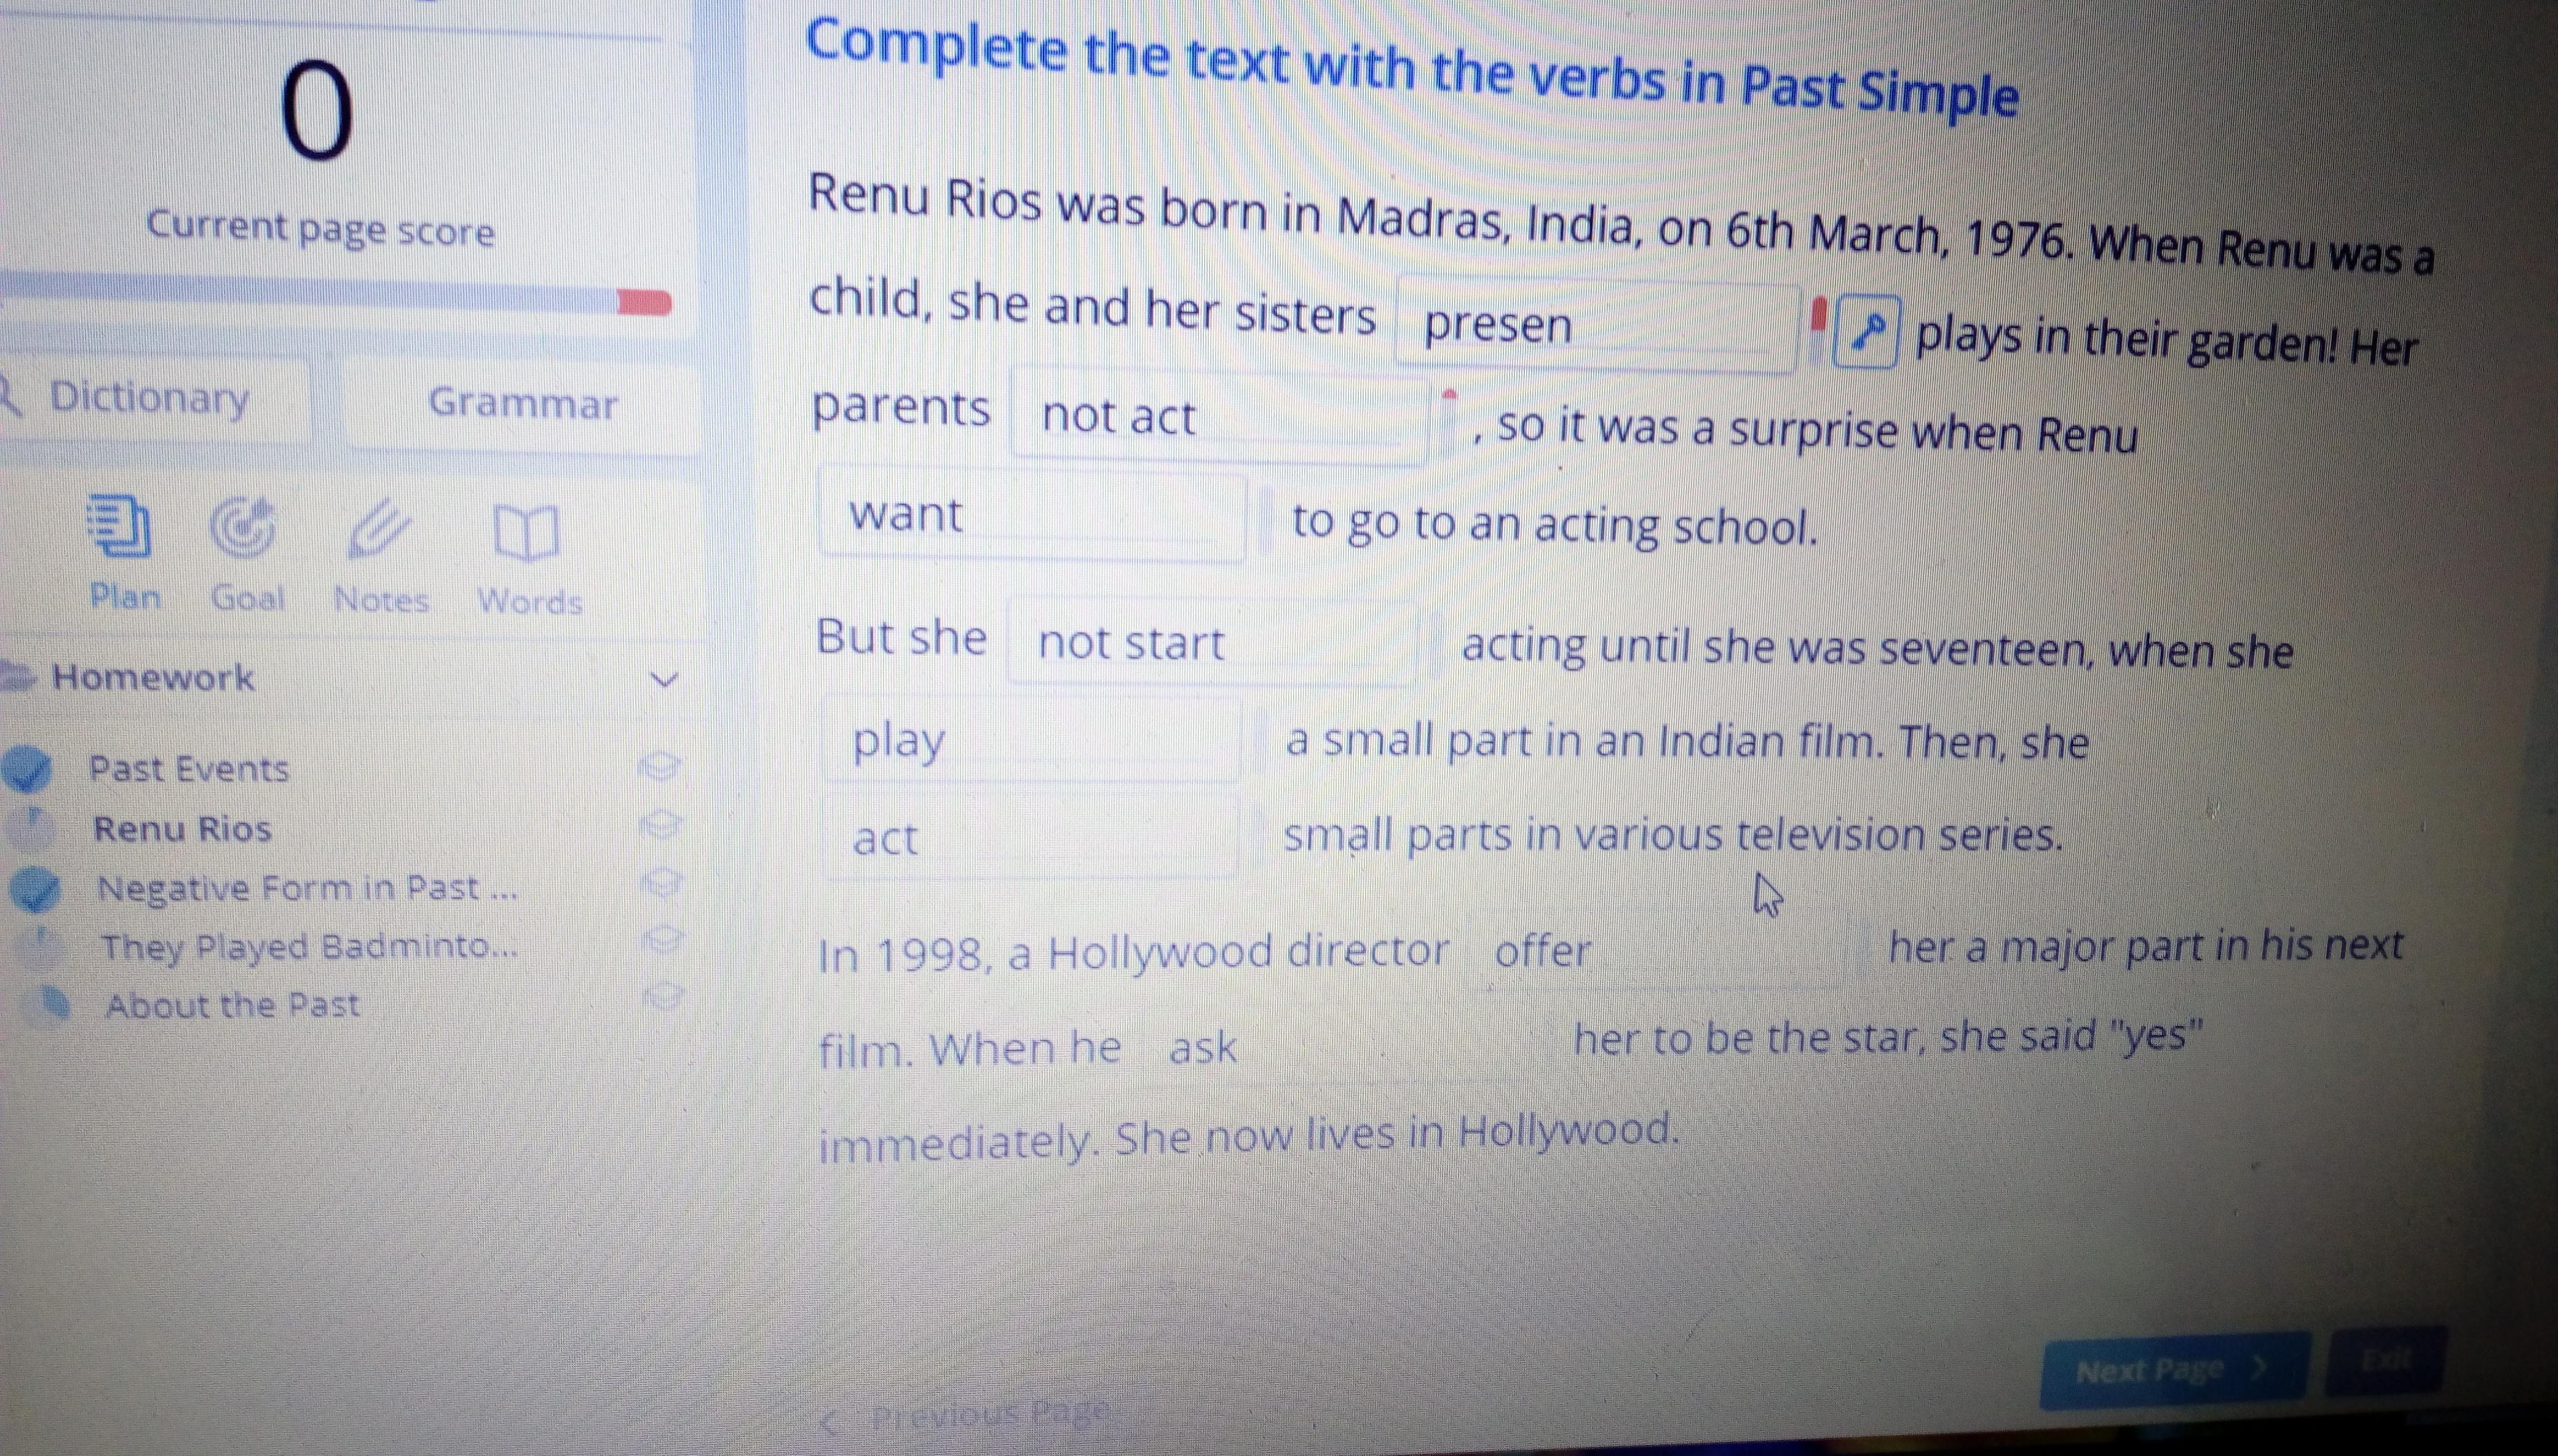Screen dimensions: 2558x1456
Task: Open Negative Form in Past lesson
Action: [308, 888]
